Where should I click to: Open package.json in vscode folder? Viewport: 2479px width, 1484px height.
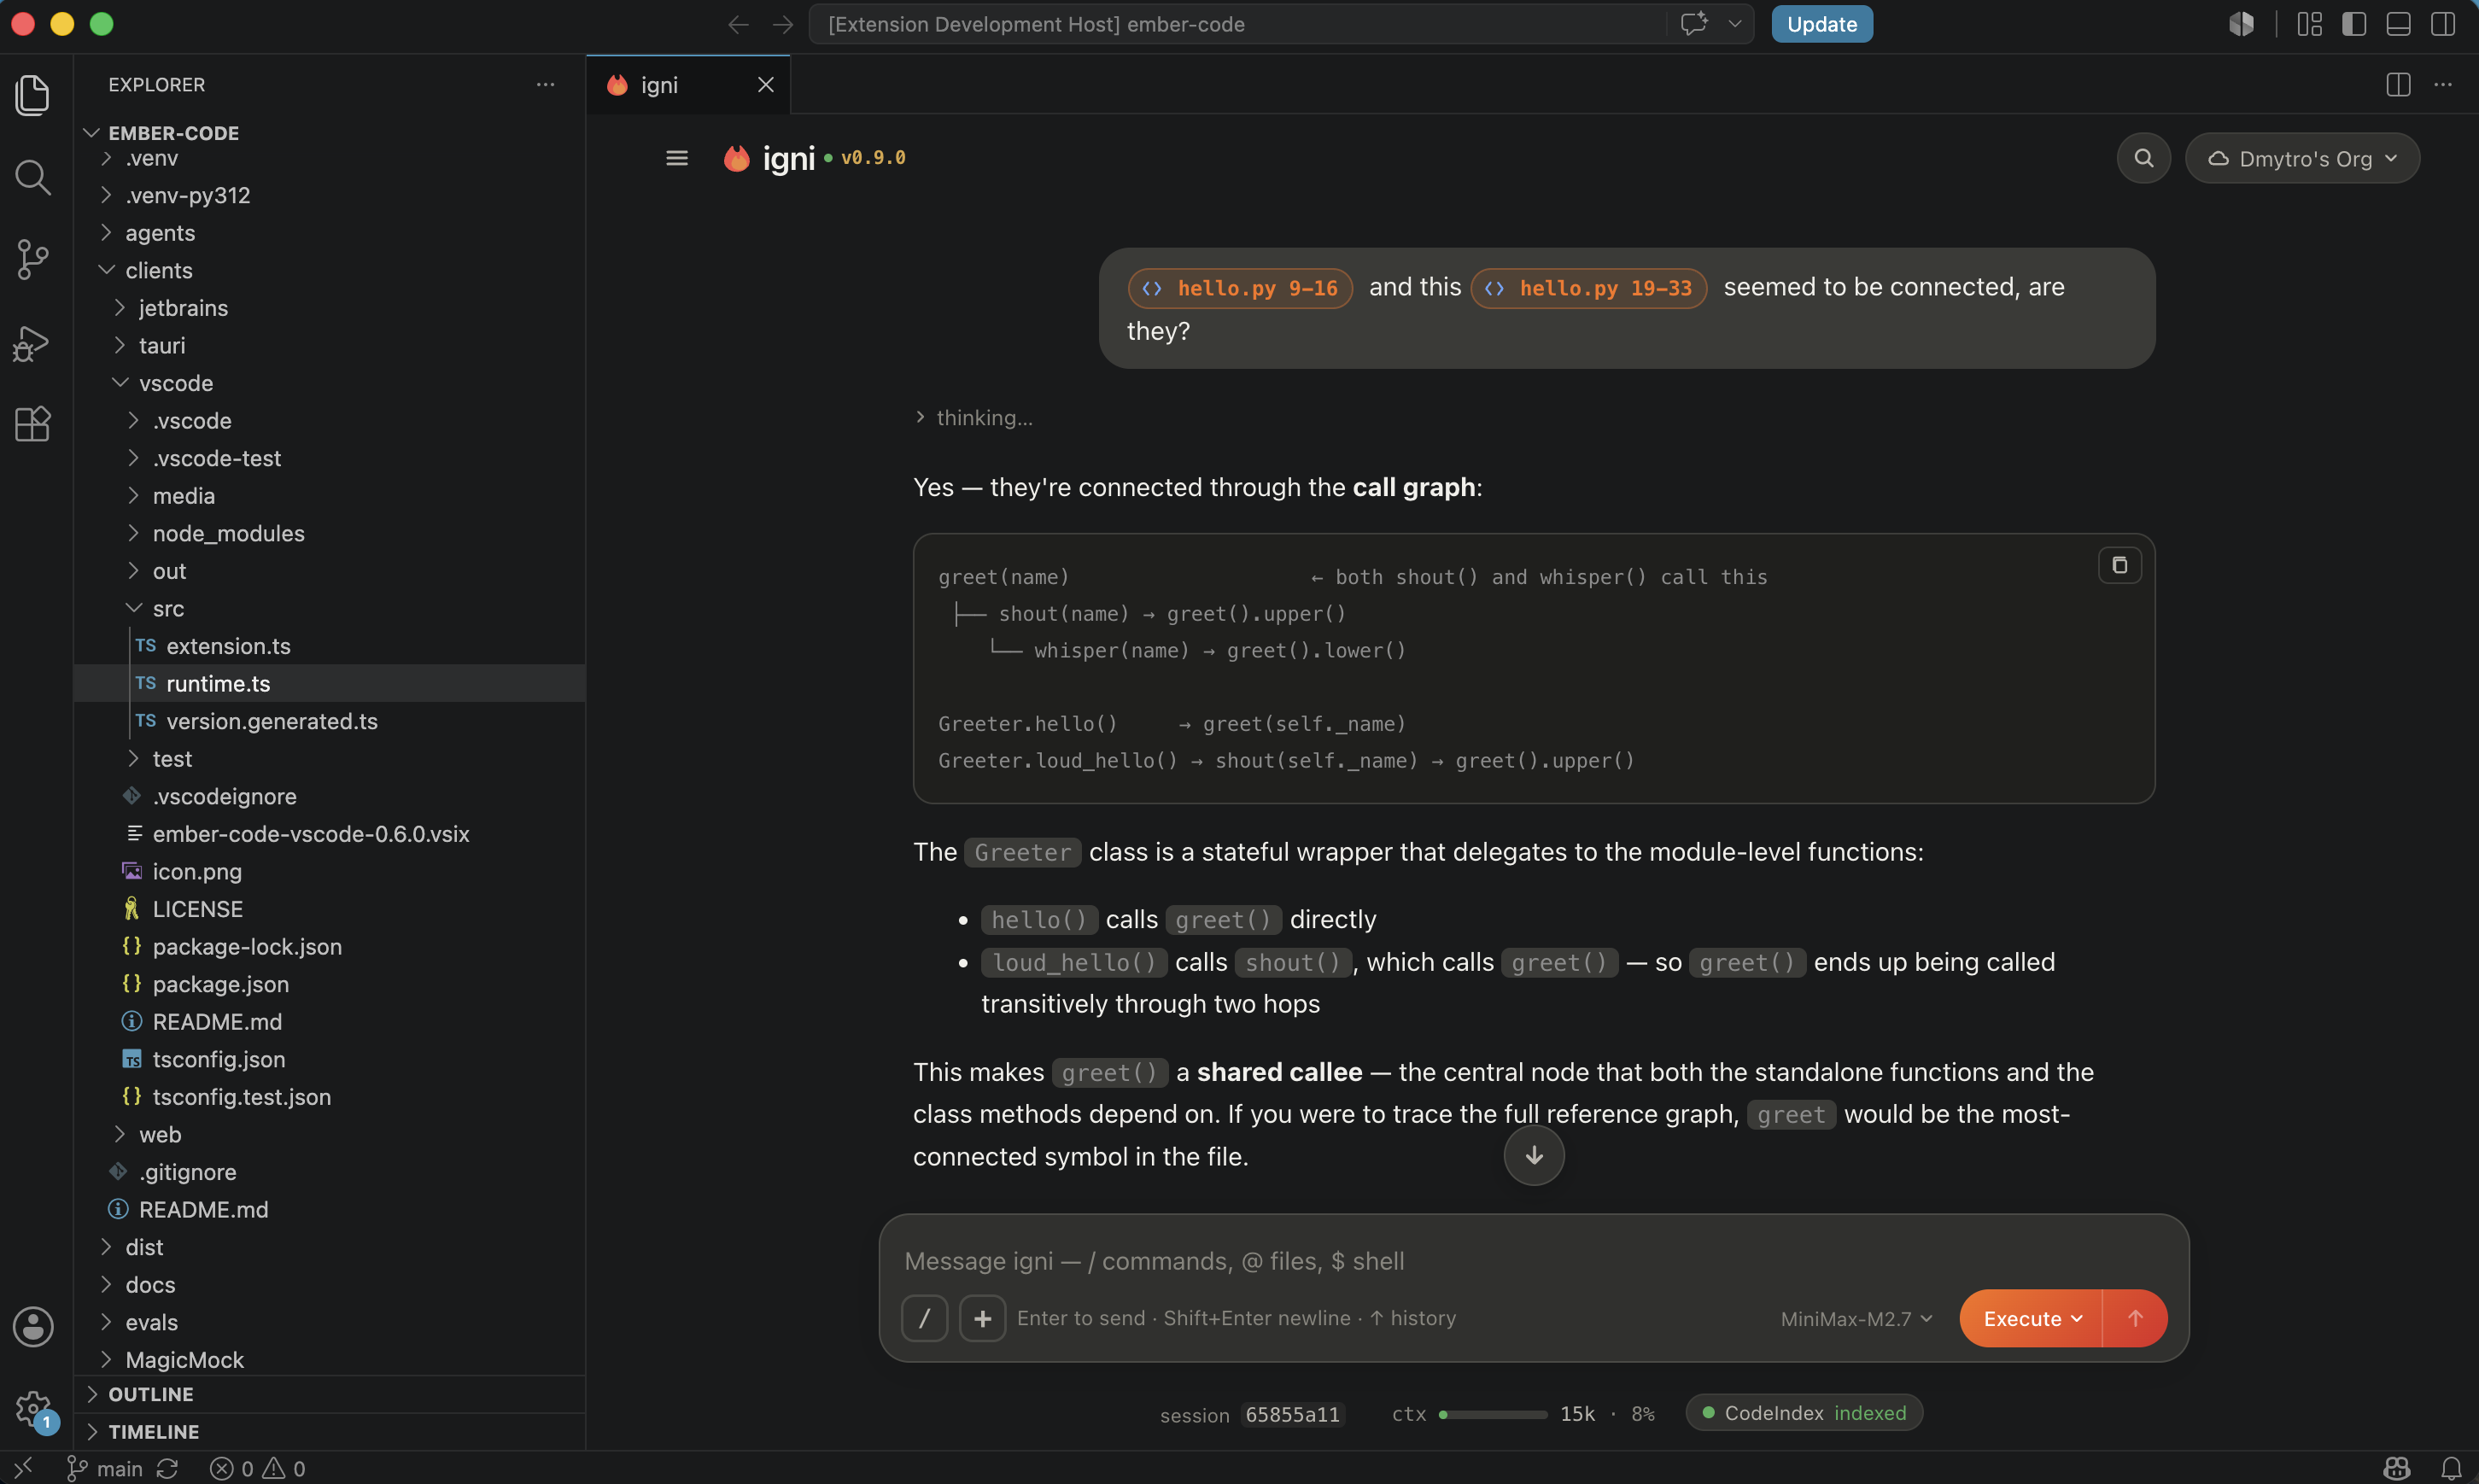tap(330, 985)
